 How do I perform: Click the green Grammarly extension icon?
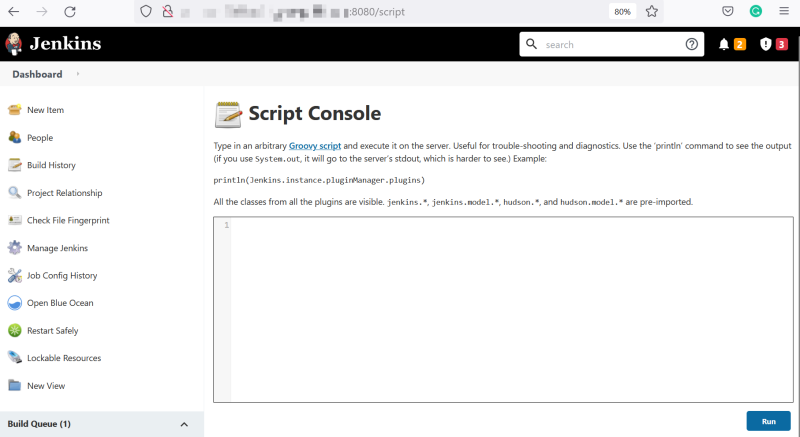click(756, 11)
